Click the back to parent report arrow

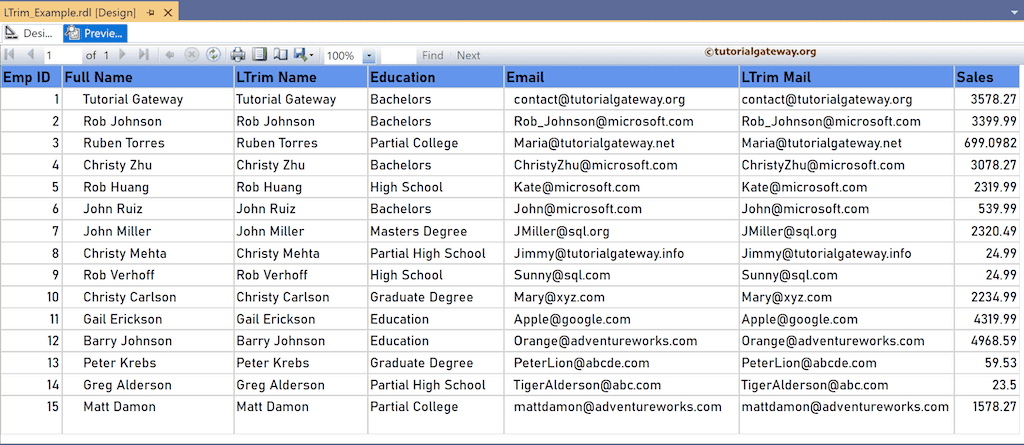click(170, 55)
